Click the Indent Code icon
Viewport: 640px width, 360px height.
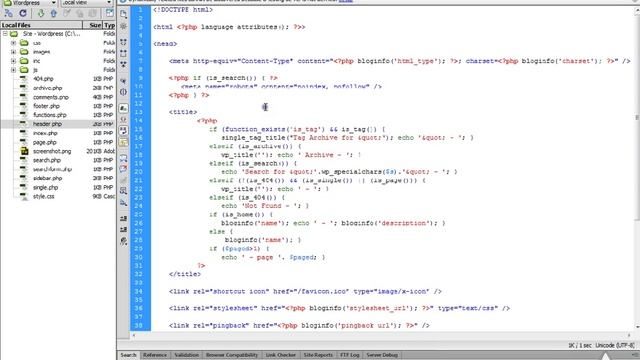123,218
